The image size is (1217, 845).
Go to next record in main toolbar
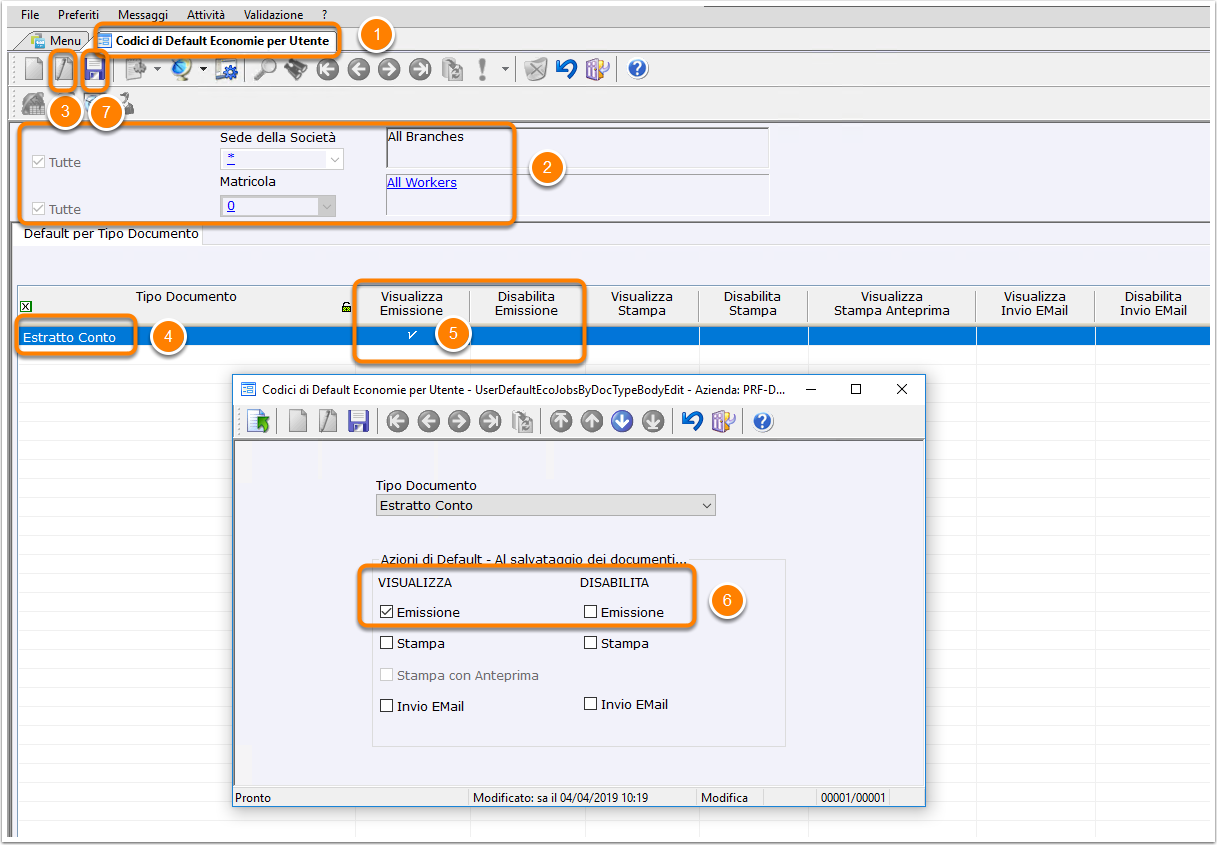coord(389,69)
